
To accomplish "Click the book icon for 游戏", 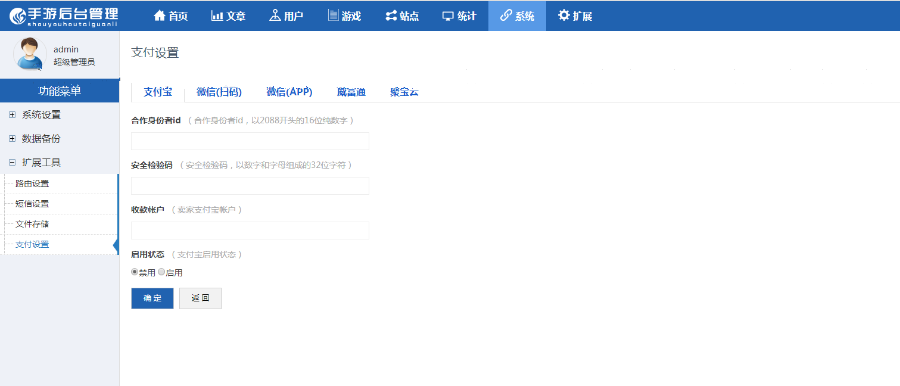I will click(333, 16).
